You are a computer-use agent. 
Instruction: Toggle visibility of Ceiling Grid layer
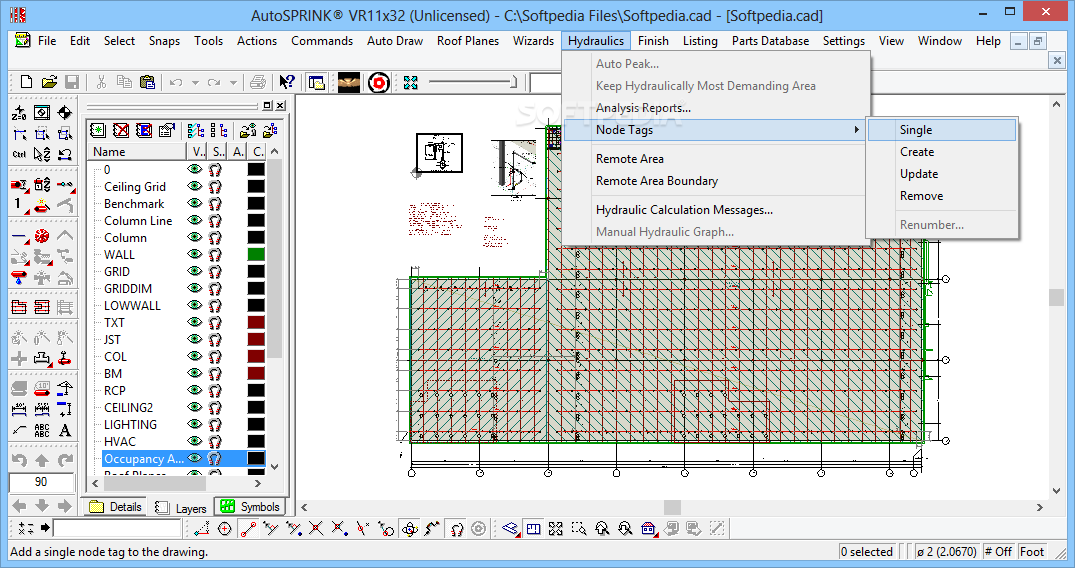(x=195, y=186)
